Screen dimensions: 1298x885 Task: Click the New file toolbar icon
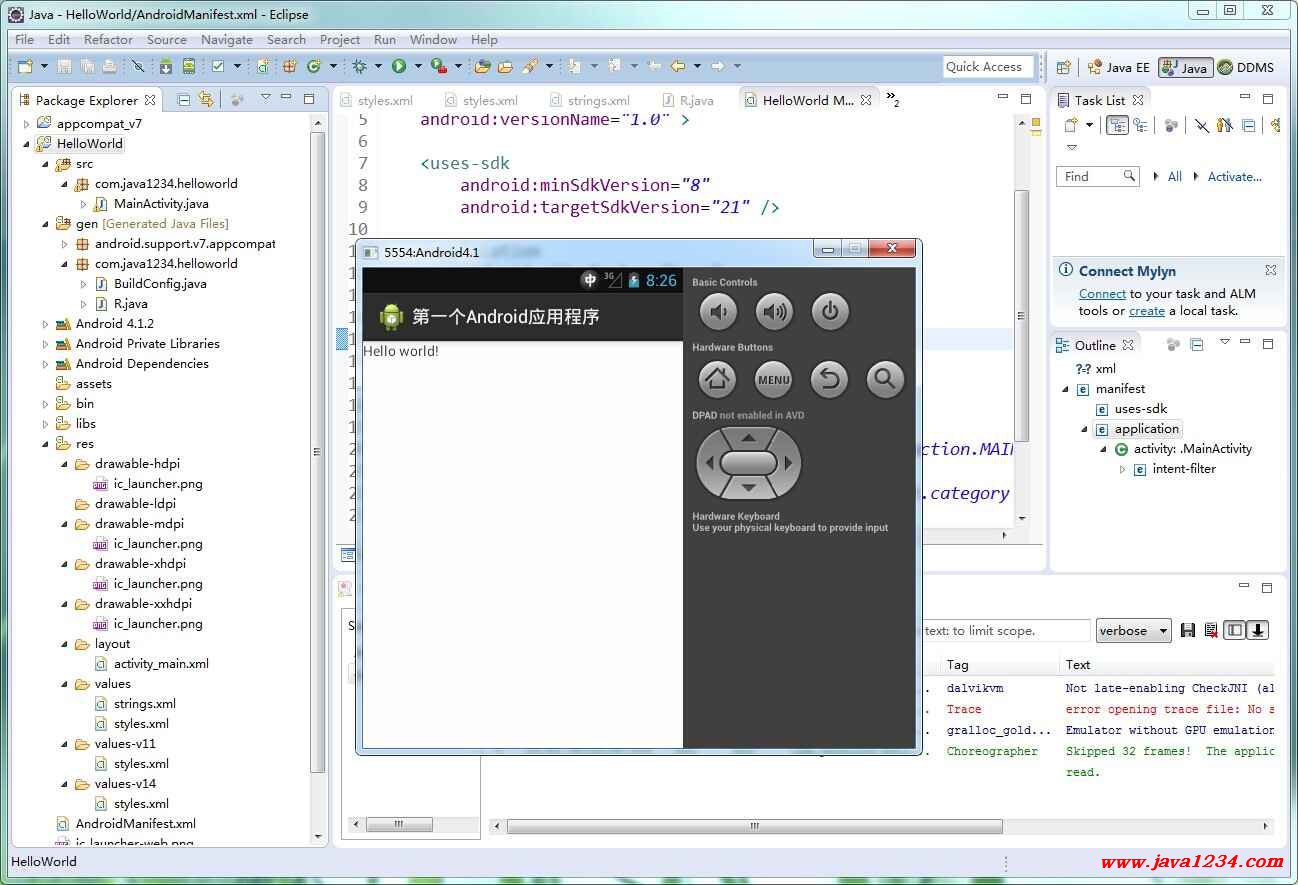click(x=25, y=66)
